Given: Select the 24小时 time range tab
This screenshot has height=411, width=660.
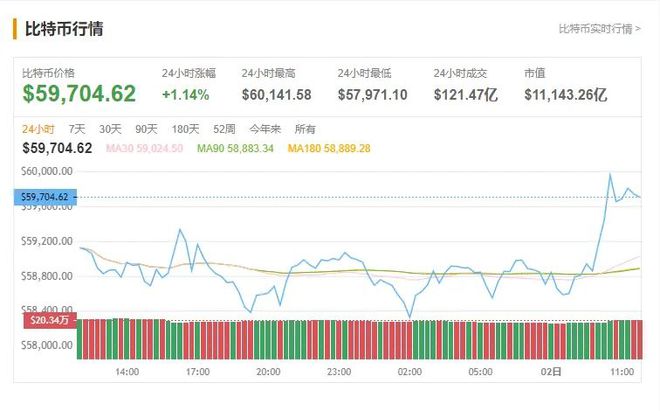Looking at the screenshot, I should pos(38,129).
